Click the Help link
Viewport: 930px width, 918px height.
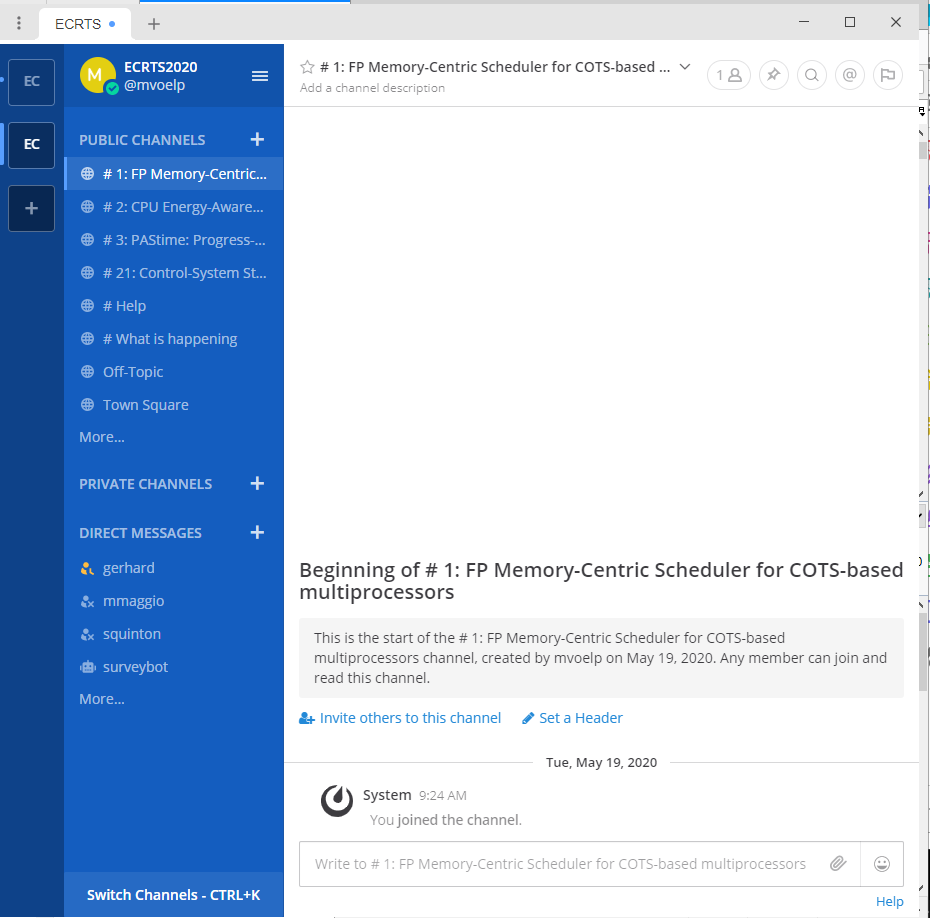click(x=889, y=901)
